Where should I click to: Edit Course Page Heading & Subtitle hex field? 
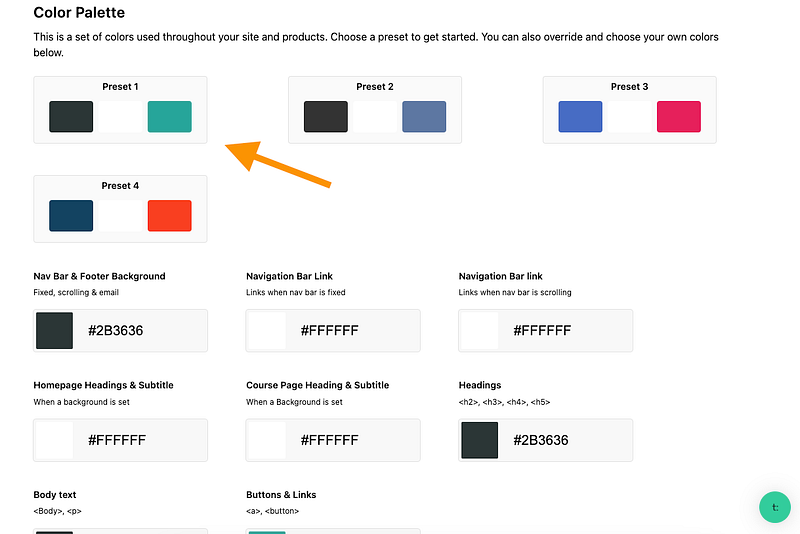(x=352, y=440)
